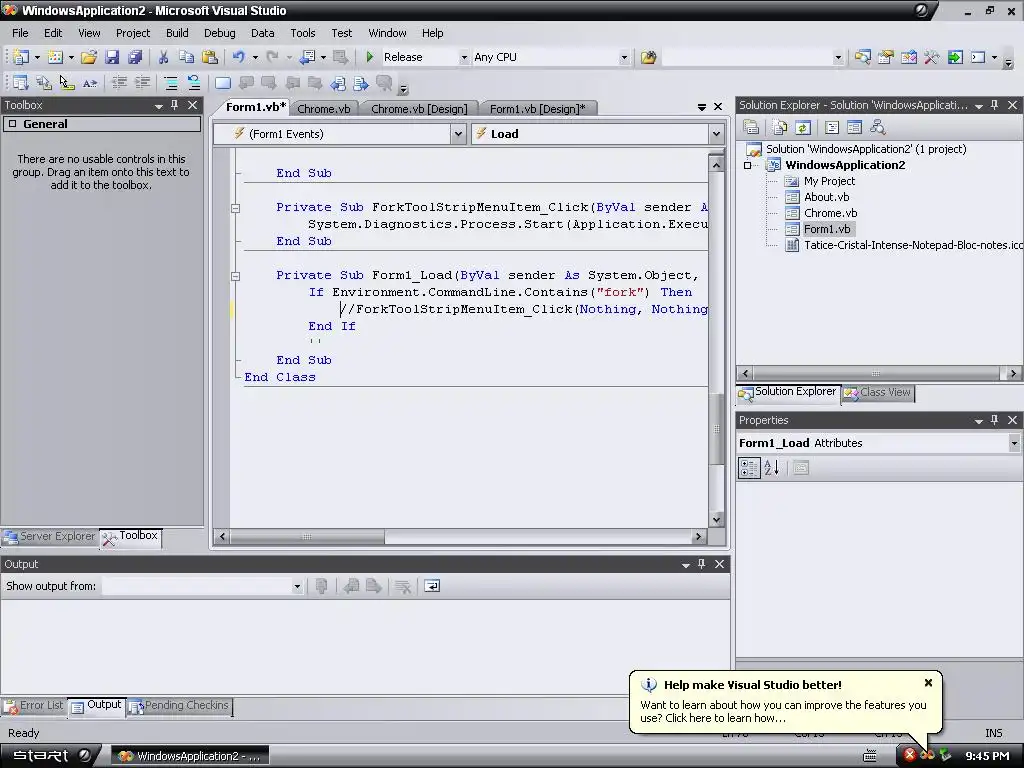Click the Navigate Backward icon
This screenshot has width=1024, height=768.
pos(308,57)
